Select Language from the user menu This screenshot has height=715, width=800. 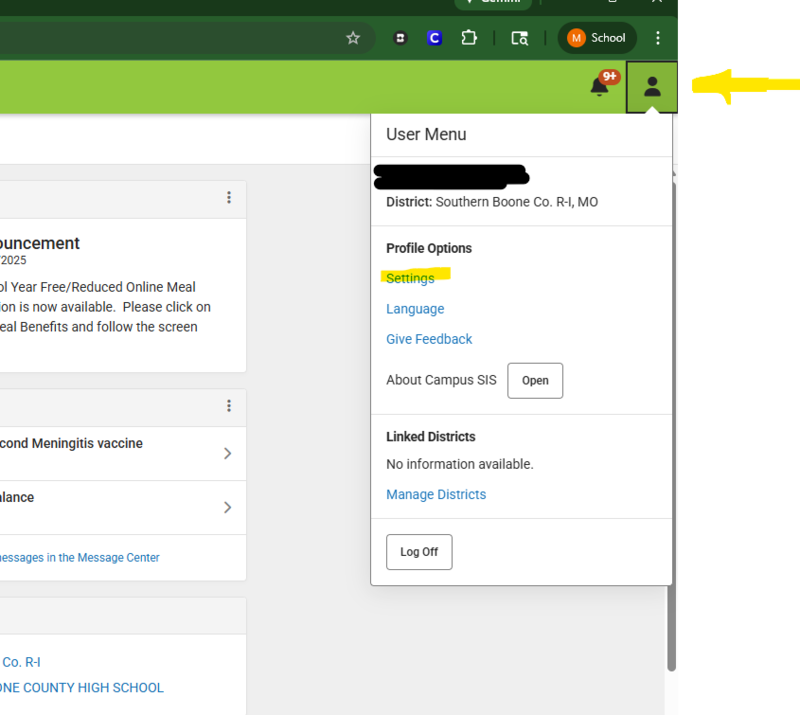tap(415, 309)
